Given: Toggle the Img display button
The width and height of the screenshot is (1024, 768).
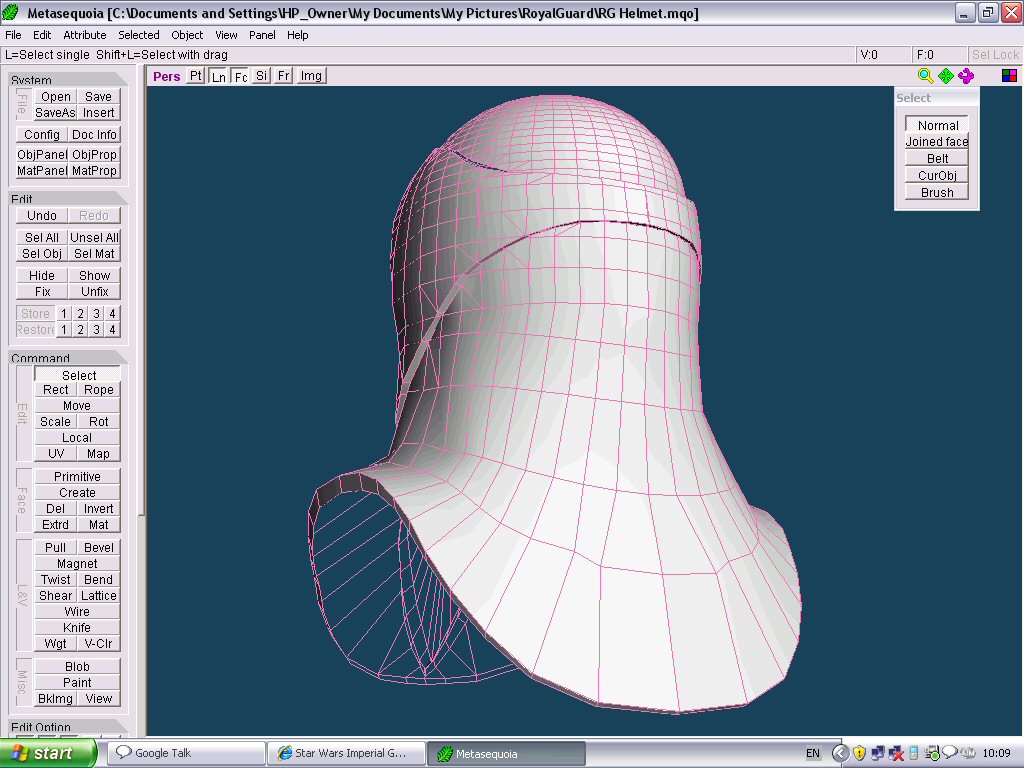Looking at the screenshot, I should (311, 76).
